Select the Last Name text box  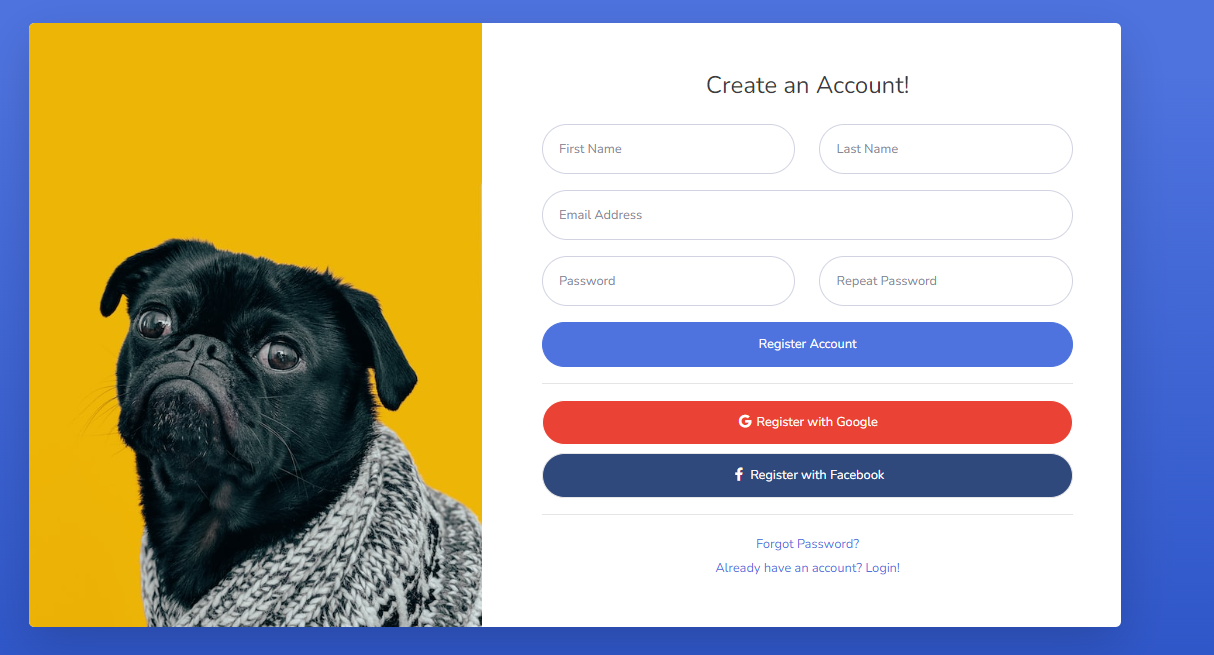[946, 149]
